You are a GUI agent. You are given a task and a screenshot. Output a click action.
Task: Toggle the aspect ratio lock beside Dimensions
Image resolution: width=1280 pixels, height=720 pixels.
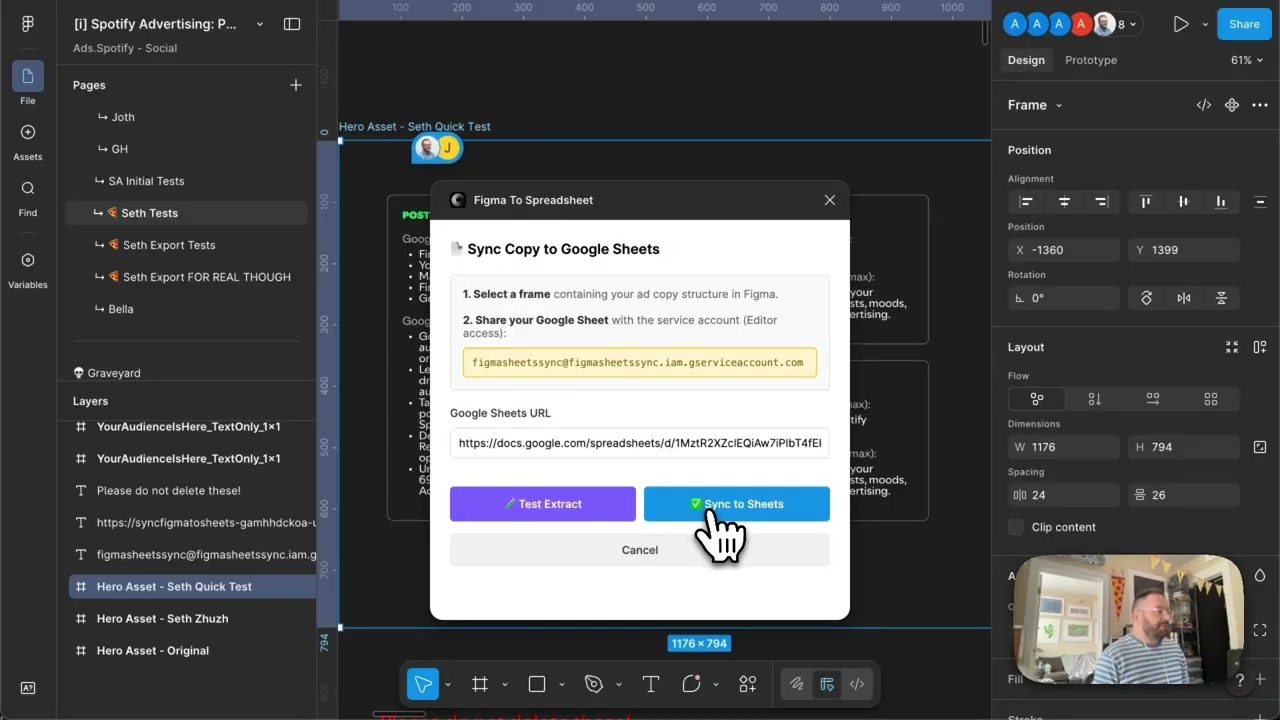[1260, 447]
